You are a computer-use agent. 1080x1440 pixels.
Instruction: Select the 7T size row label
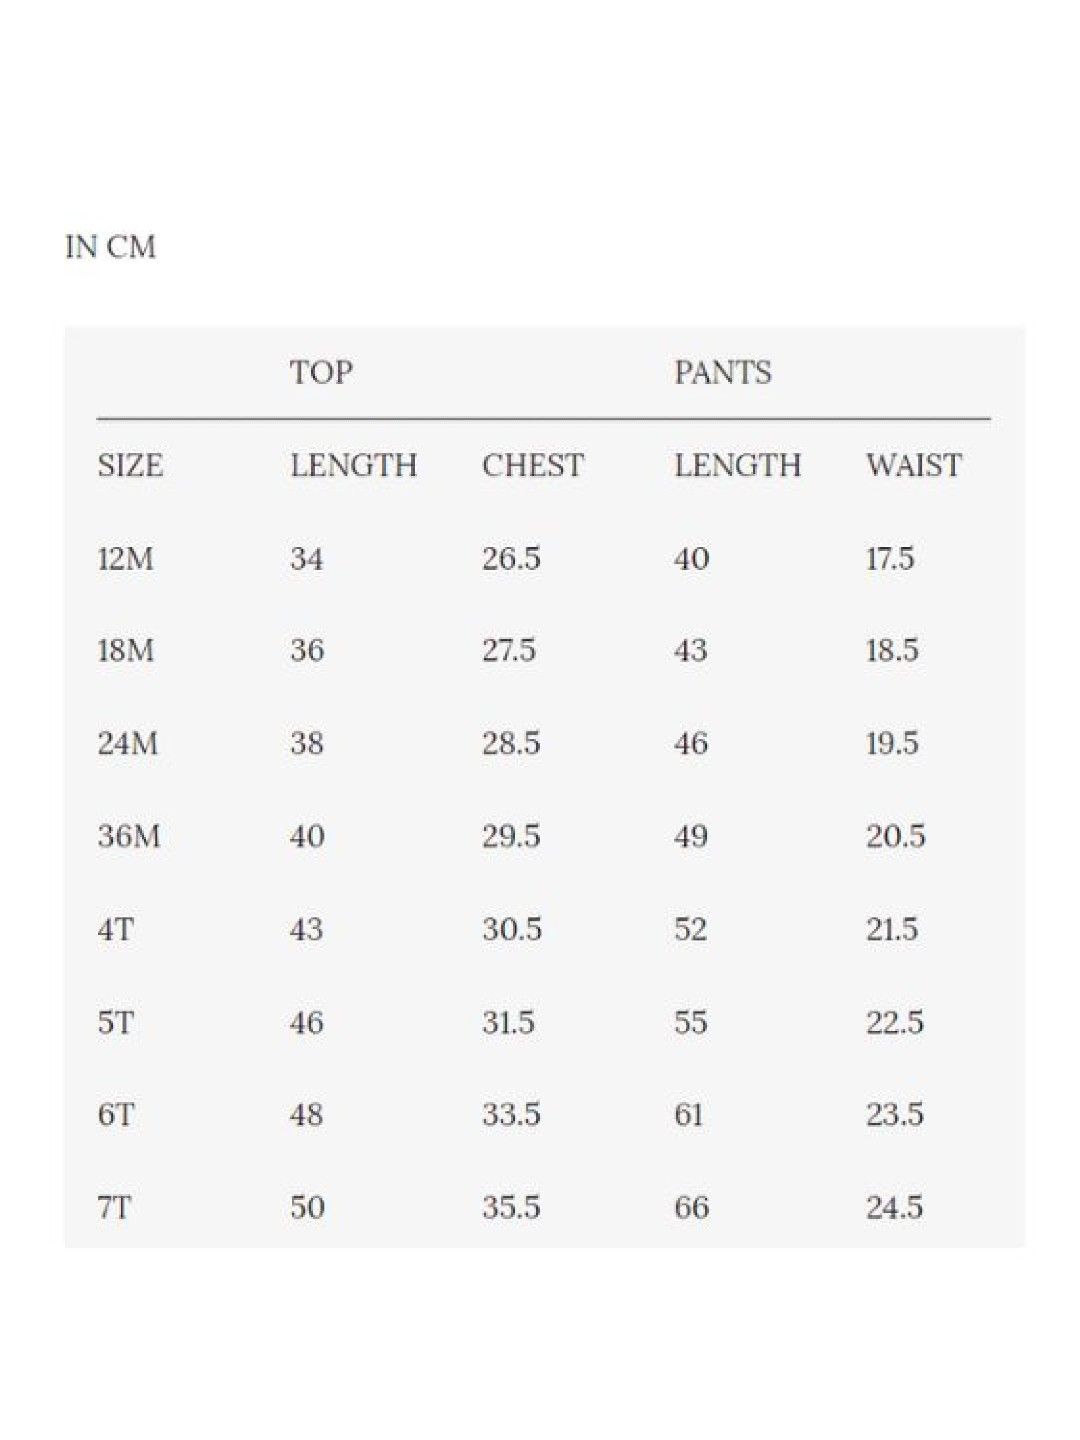pyautogui.click(x=114, y=1207)
